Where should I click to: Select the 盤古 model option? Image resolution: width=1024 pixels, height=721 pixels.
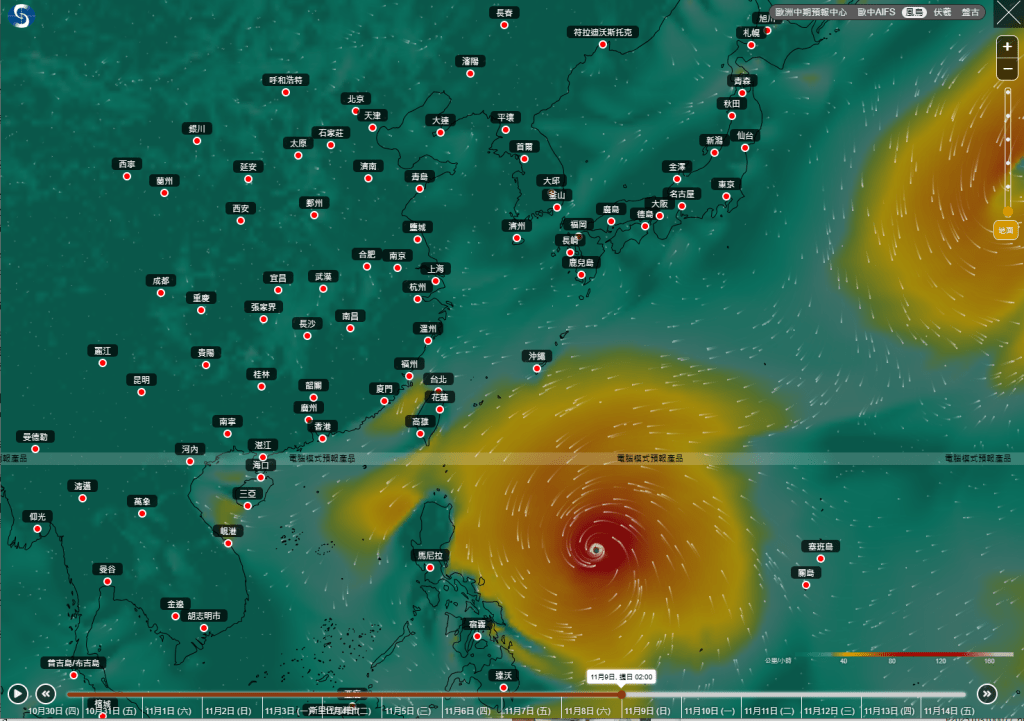[x=970, y=13]
